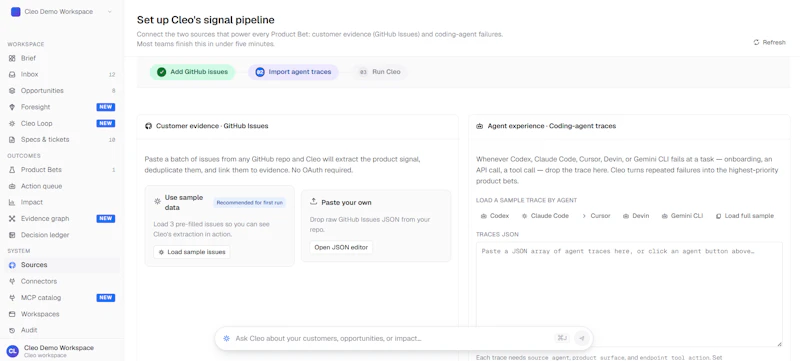Select the Import agent traces step

pos(293,72)
